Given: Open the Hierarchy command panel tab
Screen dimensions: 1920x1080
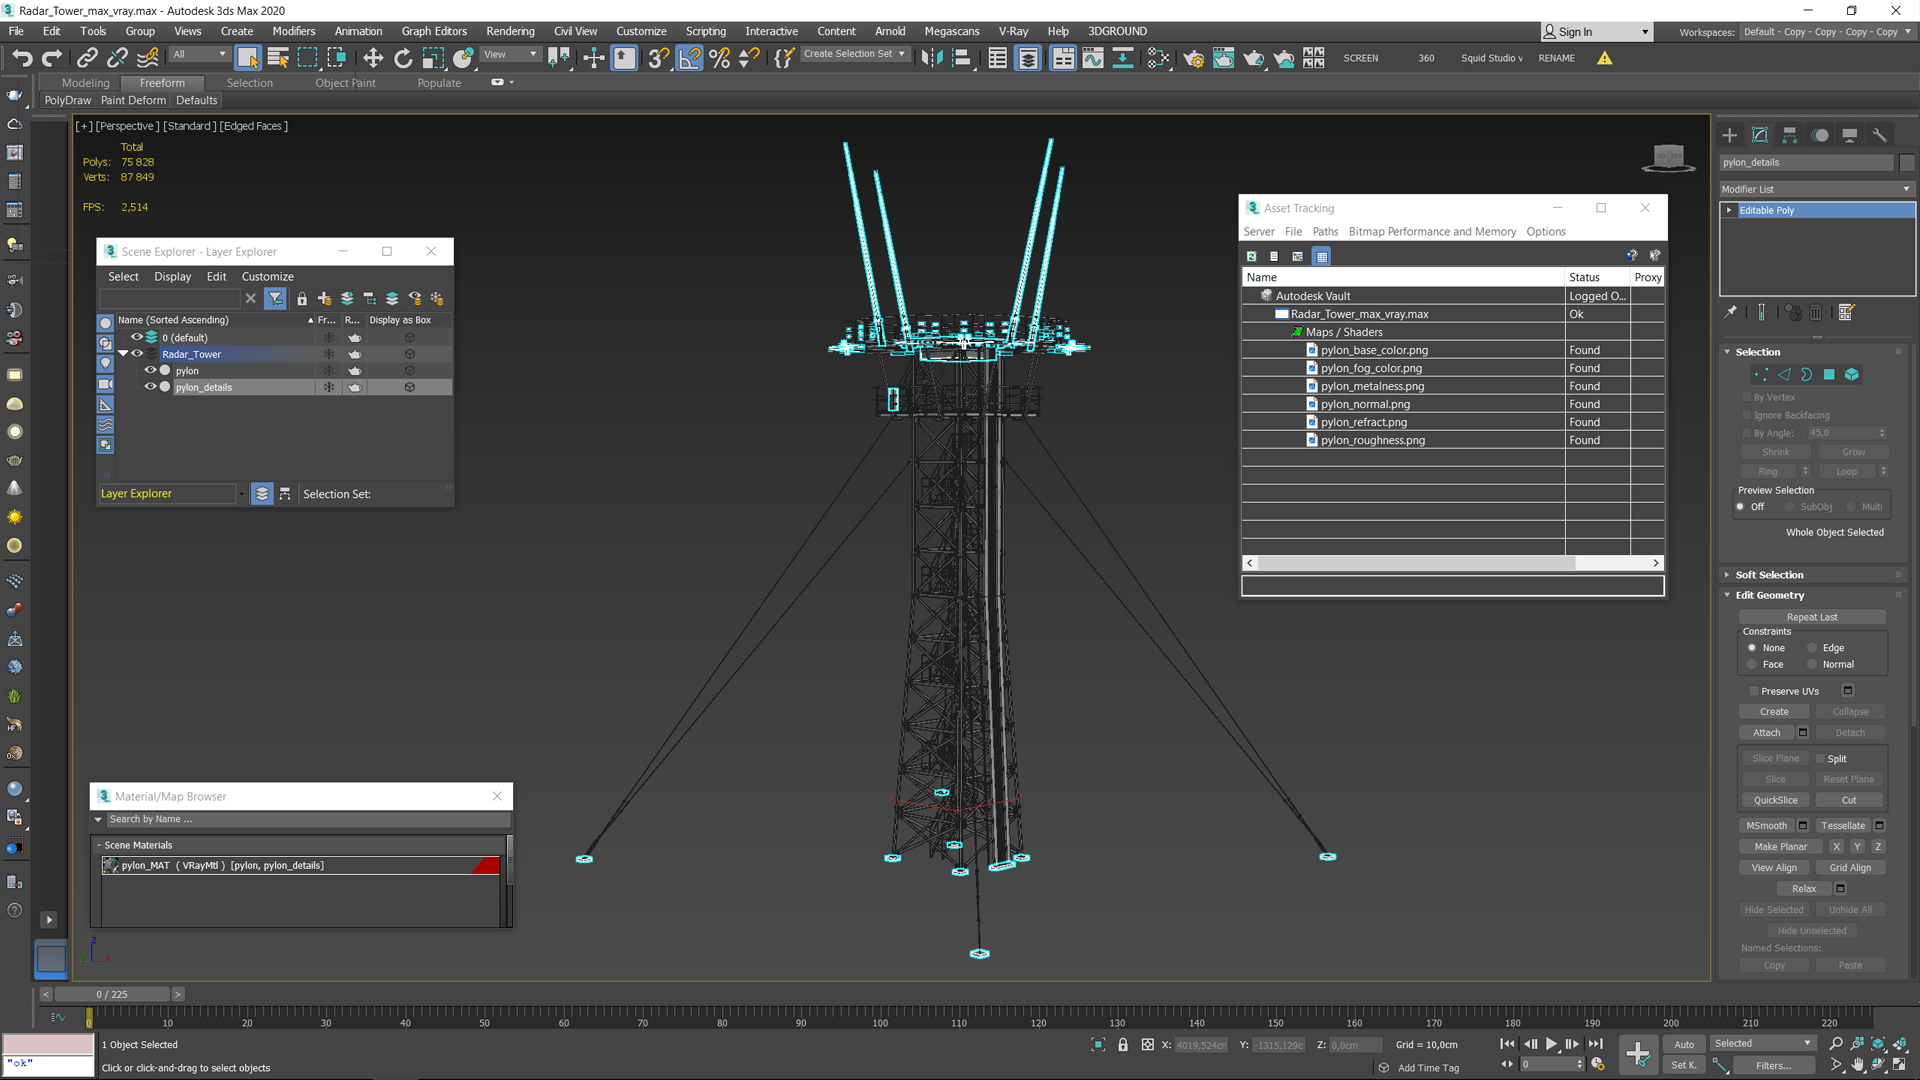Looking at the screenshot, I should pos(1790,135).
